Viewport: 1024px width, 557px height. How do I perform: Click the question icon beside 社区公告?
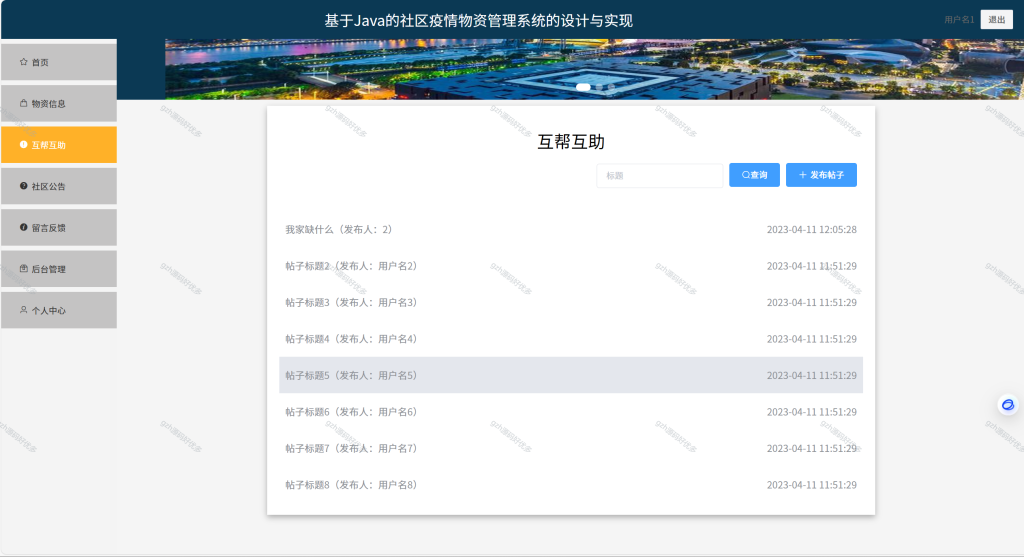coord(24,186)
